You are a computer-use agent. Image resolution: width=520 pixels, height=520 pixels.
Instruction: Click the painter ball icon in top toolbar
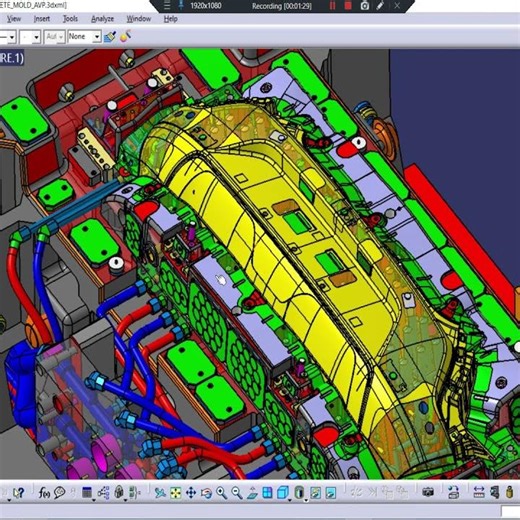click(125, 36)
